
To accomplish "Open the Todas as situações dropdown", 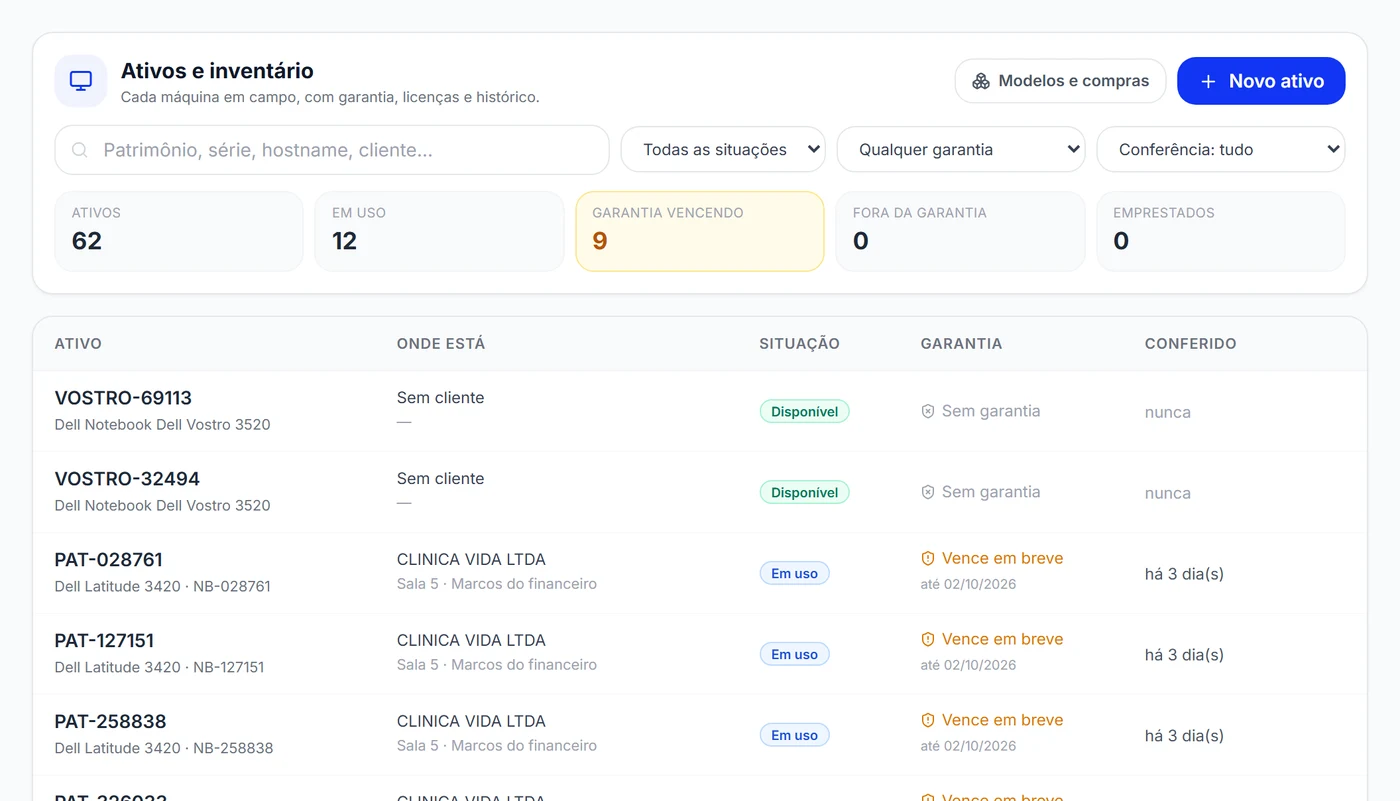I will [x=723, y=150].
